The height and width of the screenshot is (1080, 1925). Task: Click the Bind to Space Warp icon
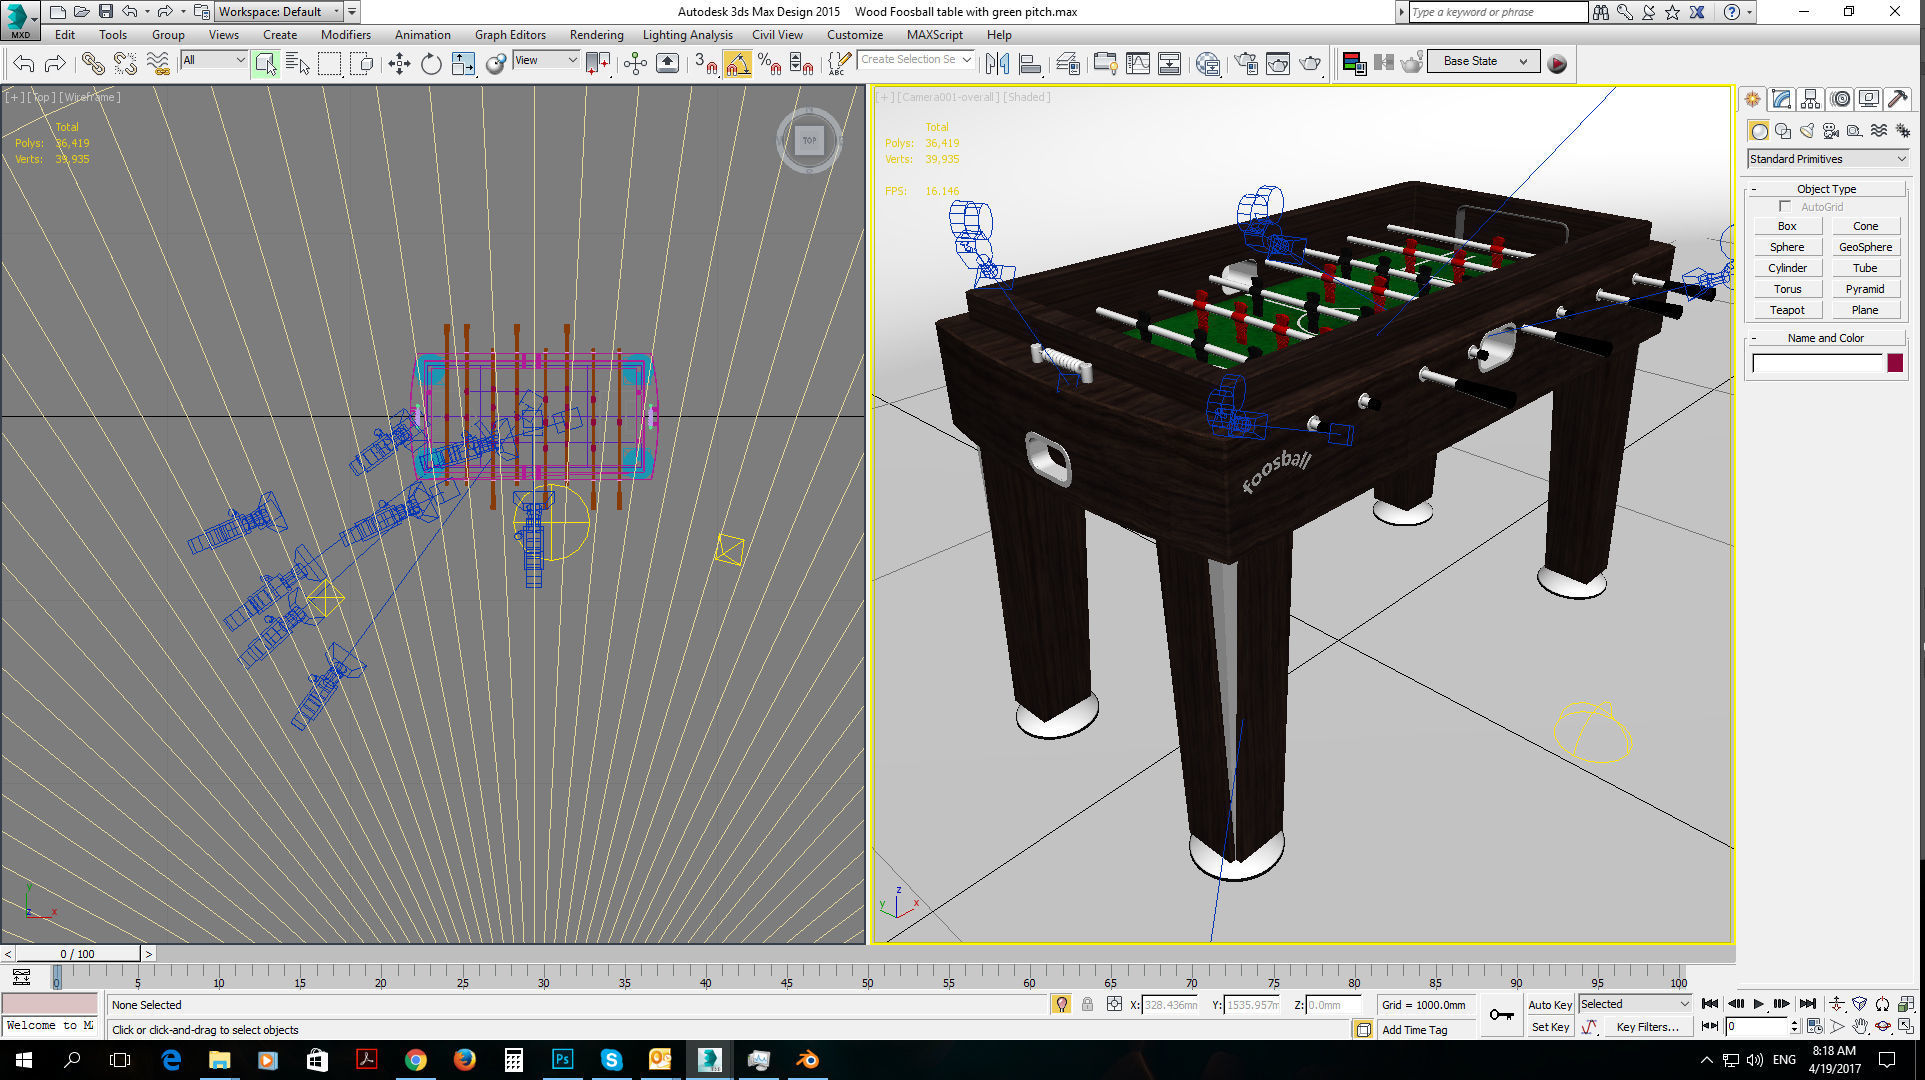[158, 64]
